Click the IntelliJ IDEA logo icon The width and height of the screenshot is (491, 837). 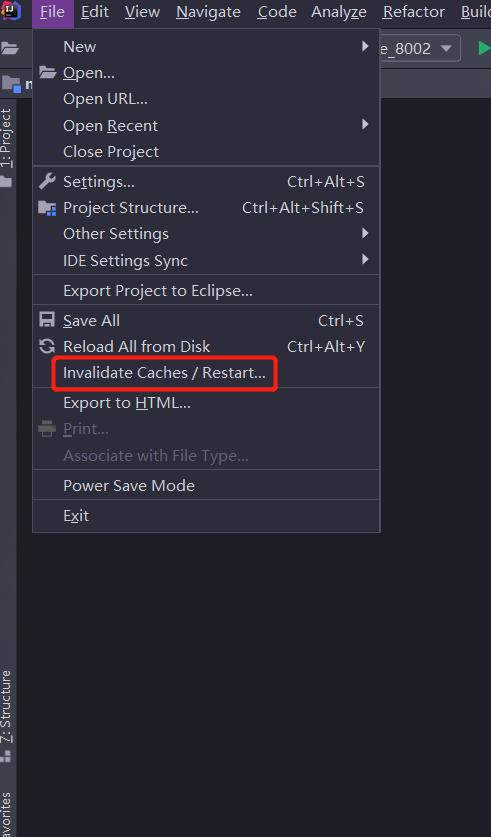coord(11,11)
